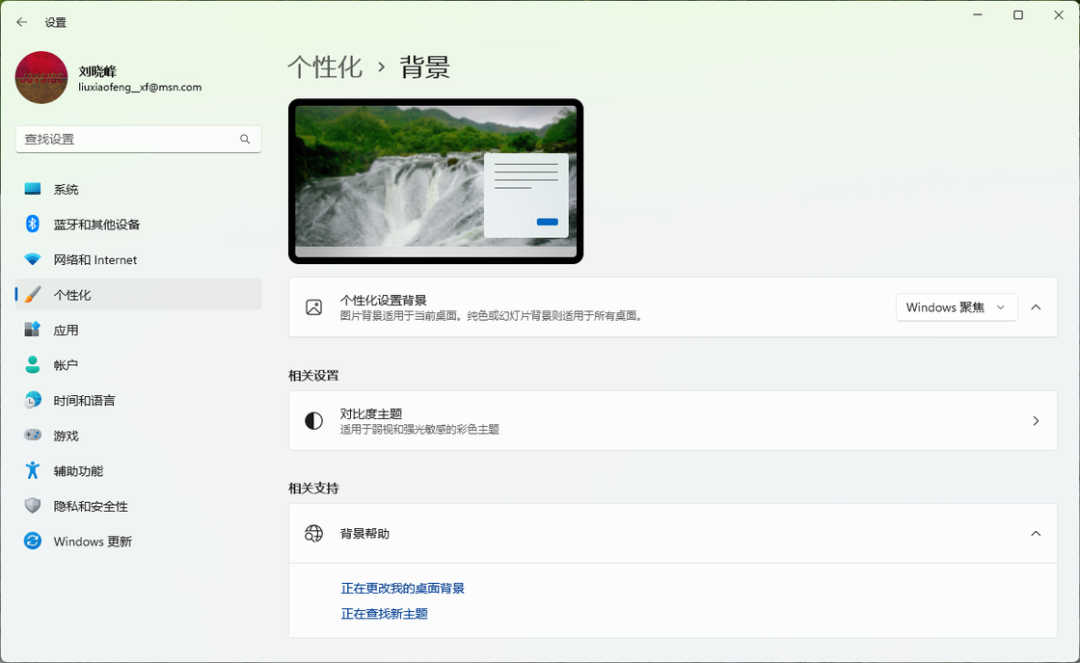Navigate to 隐私和安全性 category
This screenshot has height=663, width=1080.
138,505
